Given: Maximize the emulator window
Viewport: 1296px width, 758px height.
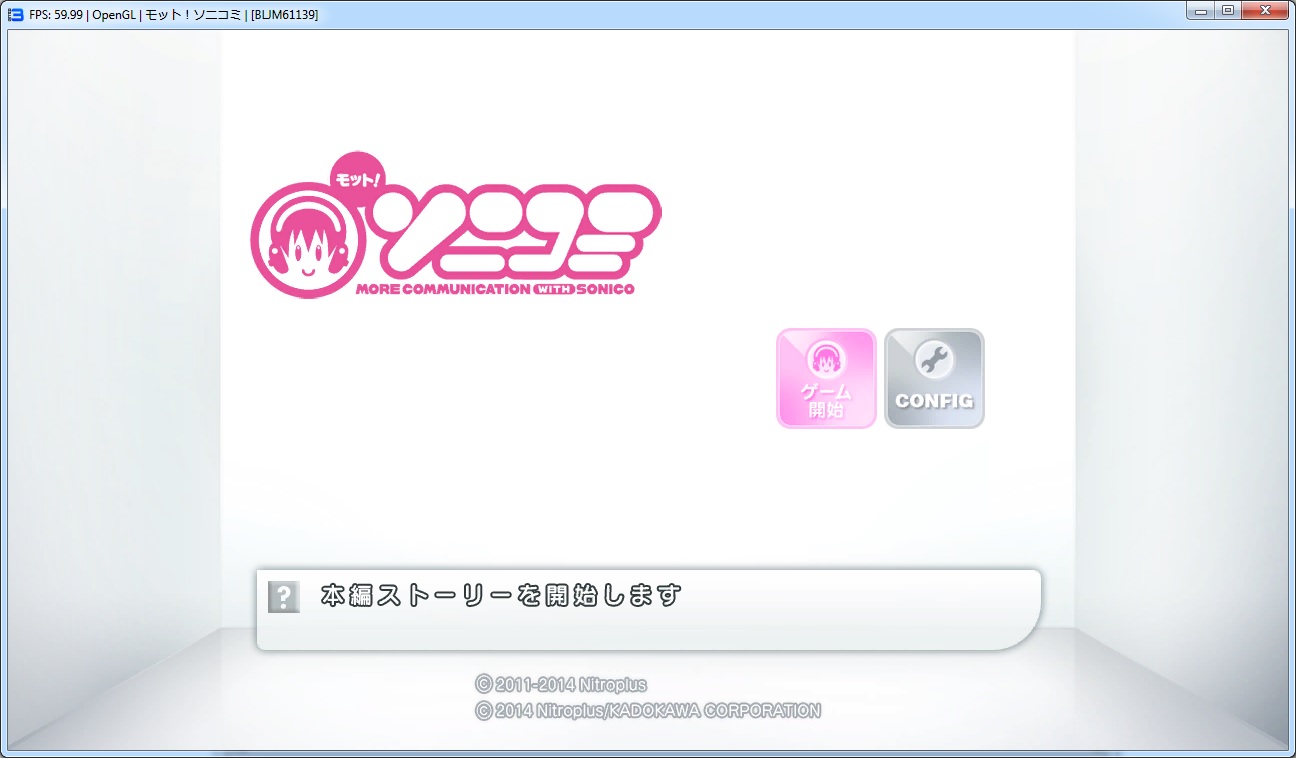Looking at the screenshot, I should point(1228,11).
